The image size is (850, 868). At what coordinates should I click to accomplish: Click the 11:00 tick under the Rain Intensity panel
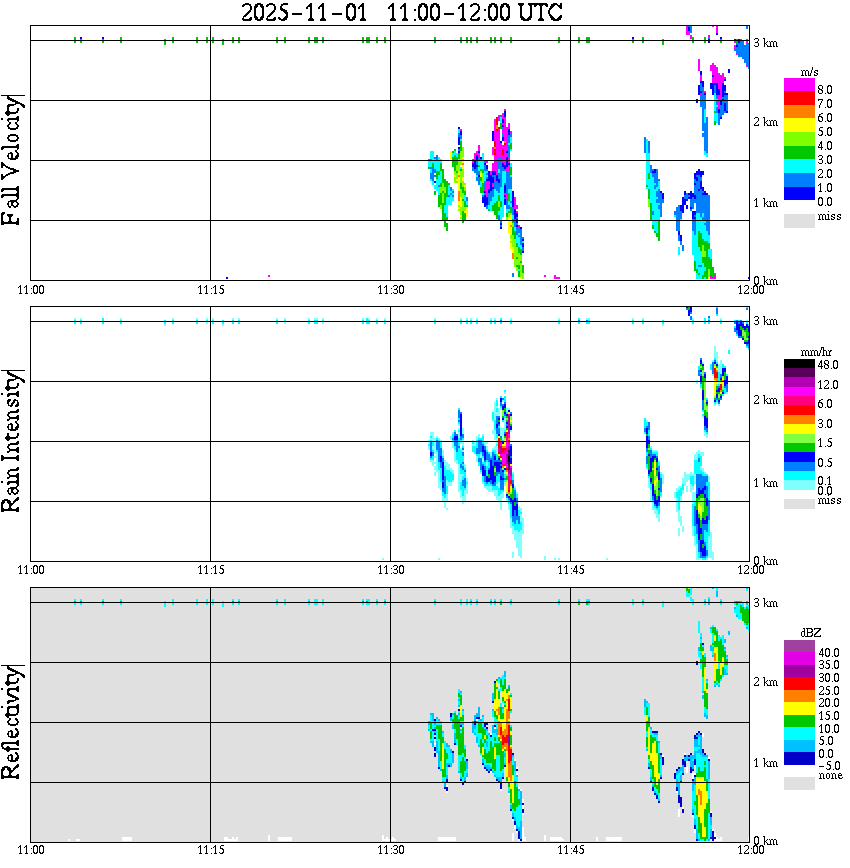pyautogui.click(x=30, y=570)
